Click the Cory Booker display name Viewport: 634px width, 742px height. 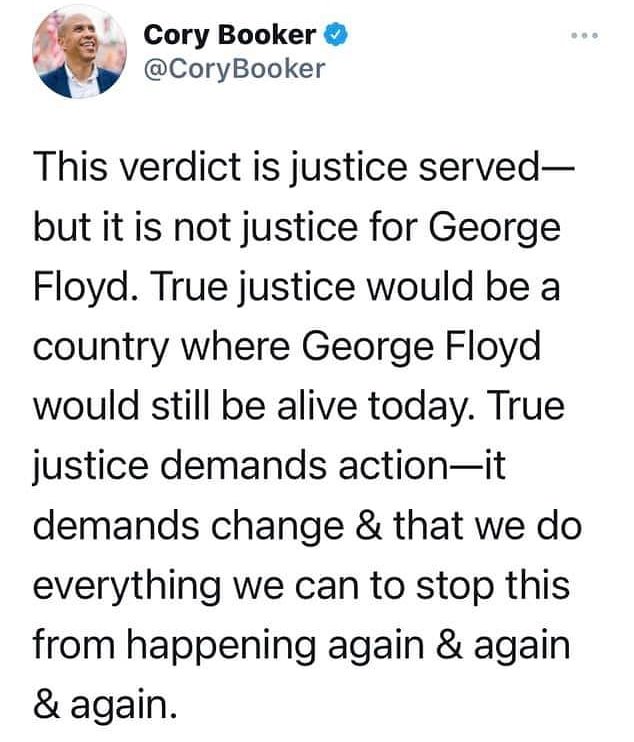tap(230, 36)
